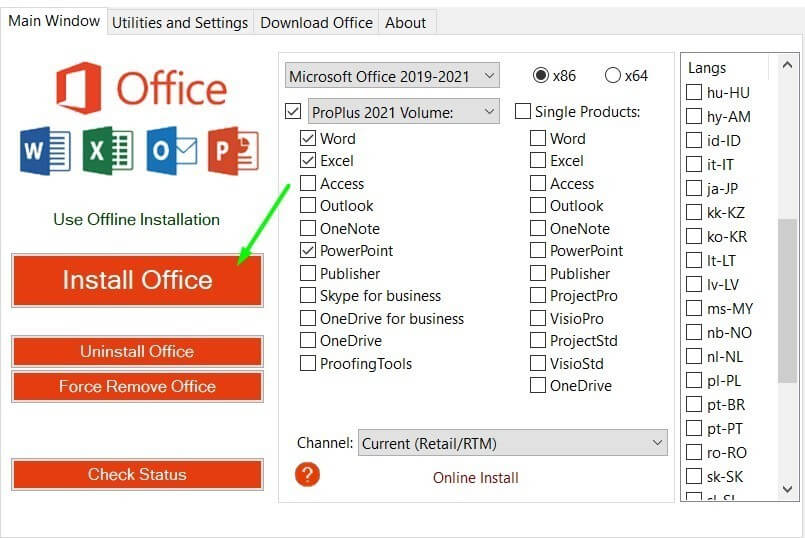Click the PowerPoint app icon

(x=233, y=151)
